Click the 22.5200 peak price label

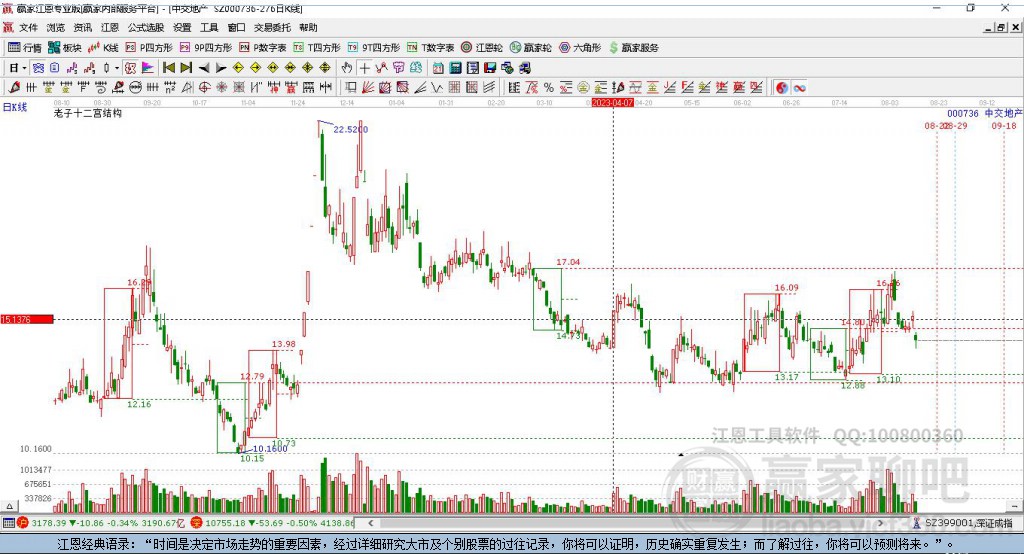351,129
